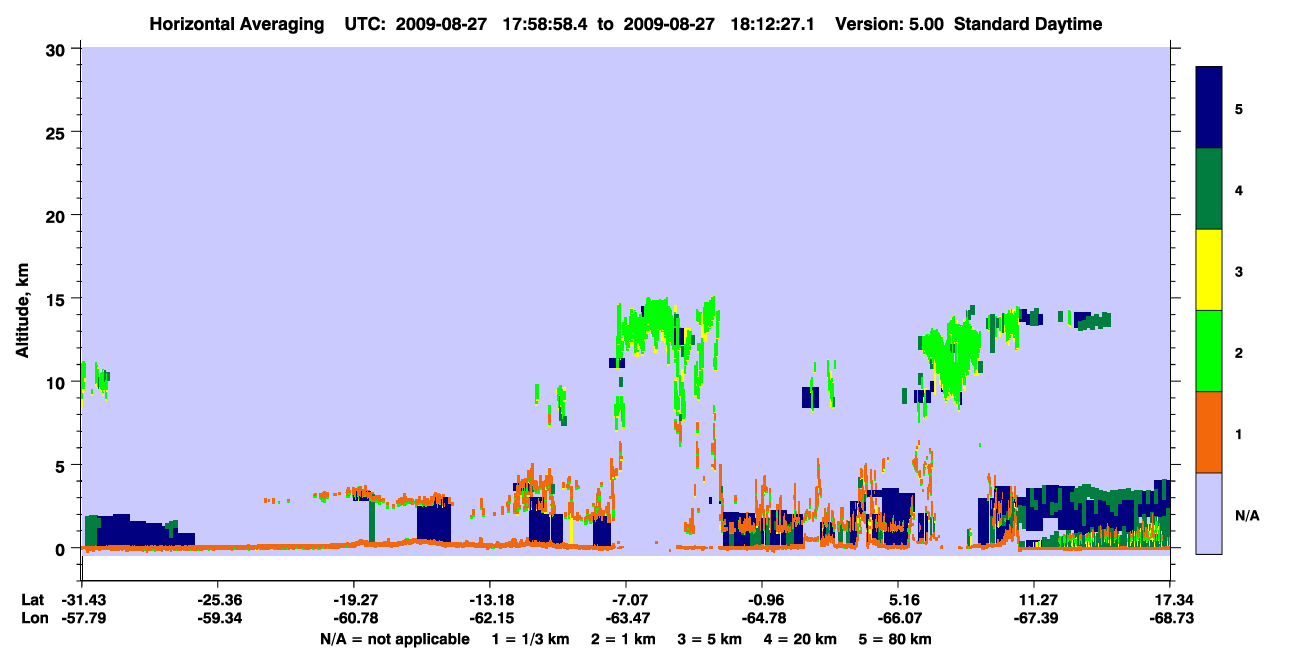The width and height of the screenshot is (1300, 667).
Task: Click the 'Lon' row label
Action: tap(34, 619)
